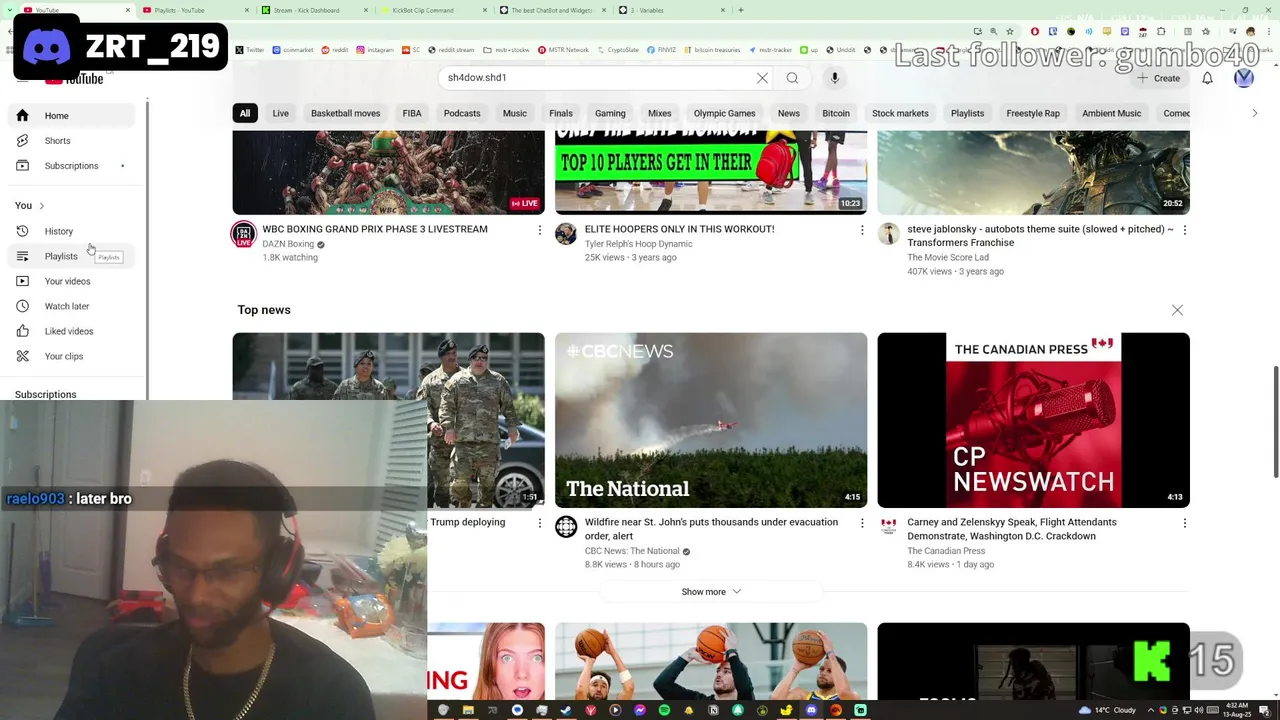Select the Podcasts filter chip
The height and width of the screenshot is (720, 1280).
tap(462, 114)
